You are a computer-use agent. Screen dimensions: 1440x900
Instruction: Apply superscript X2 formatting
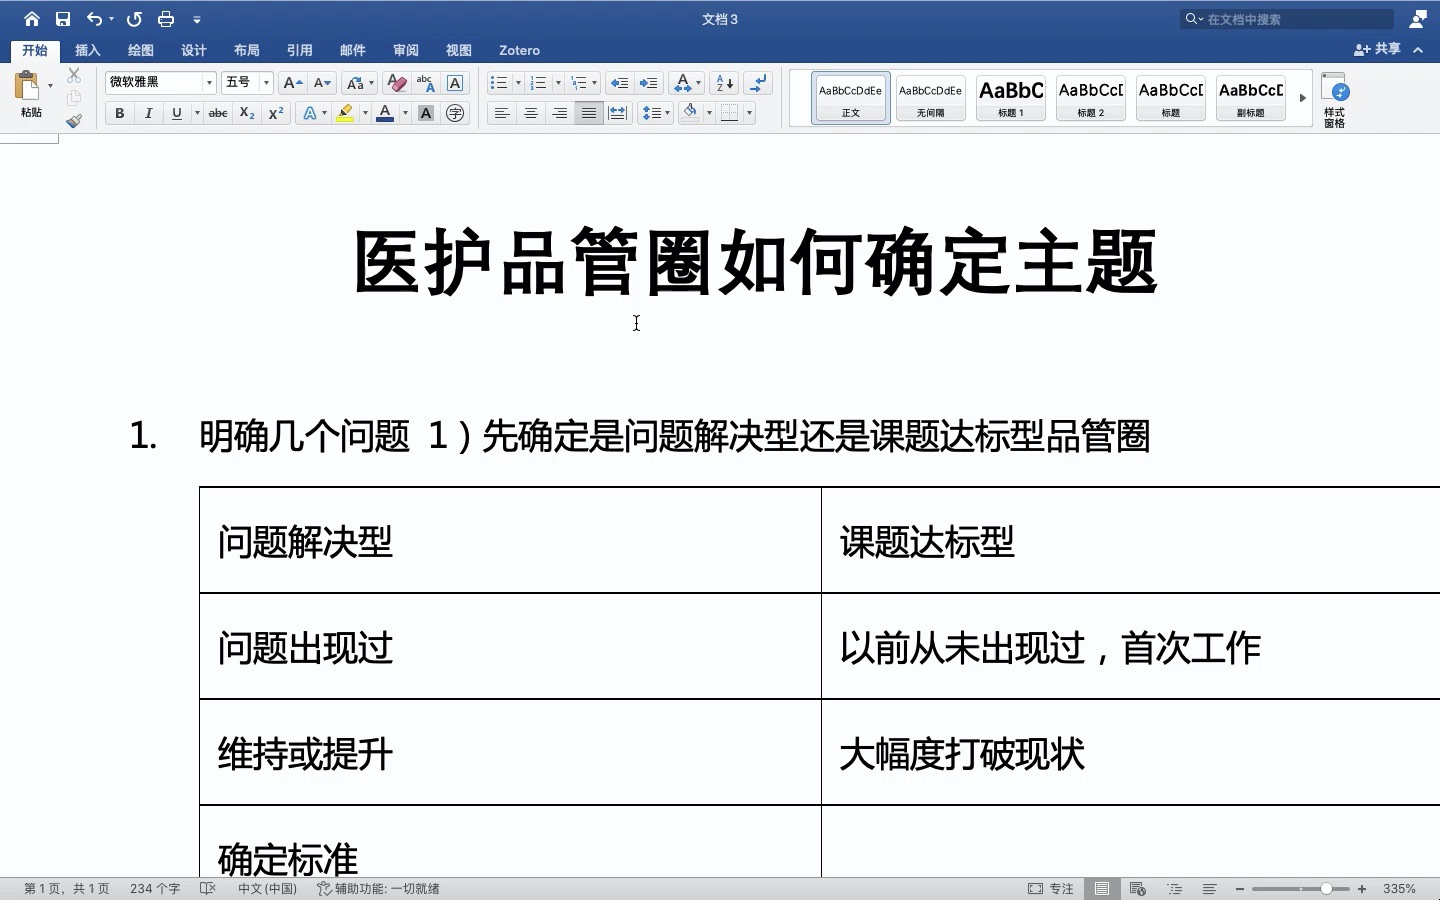tap(276, 113)
